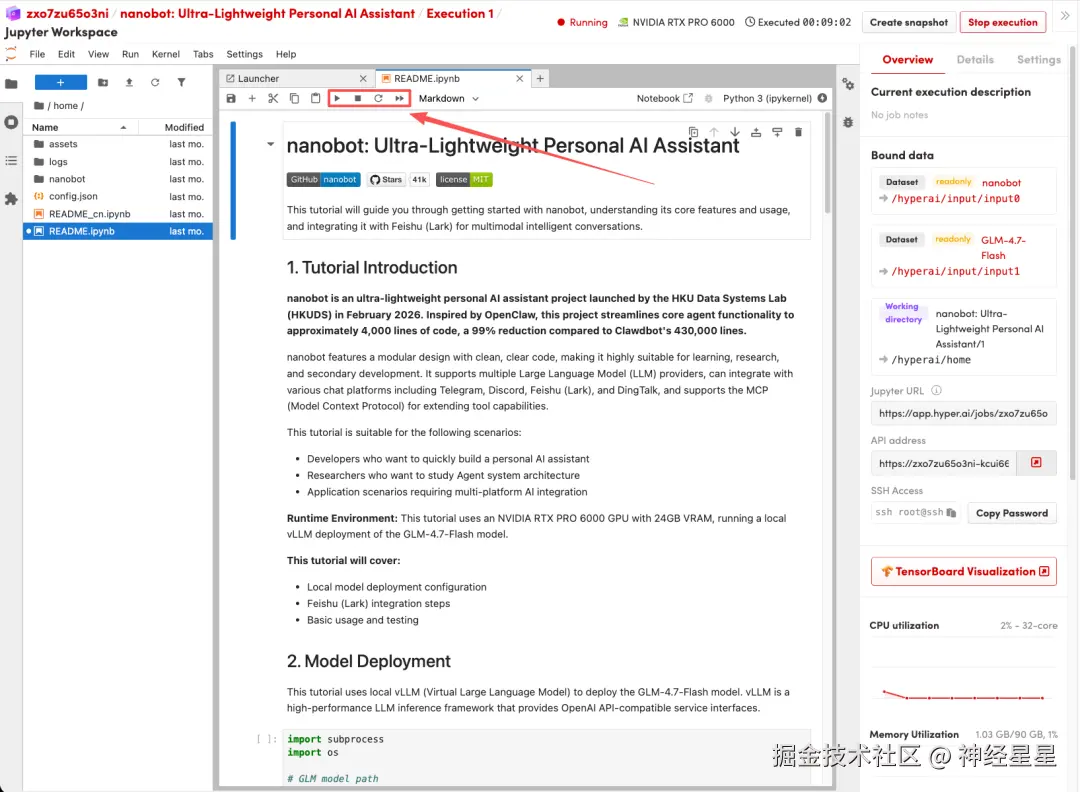The width and height of the screenshot is (1080, 792).
Task: Open the Help menu
Action: click(286, 54)
